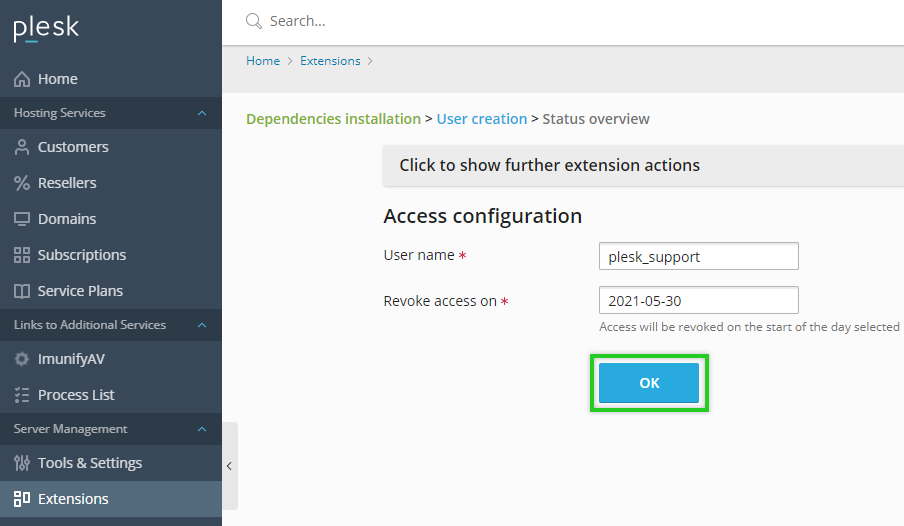Viewport: 904px width, 526px height.
Task: Open the User creation step link
Action: (x=481, y=119)
